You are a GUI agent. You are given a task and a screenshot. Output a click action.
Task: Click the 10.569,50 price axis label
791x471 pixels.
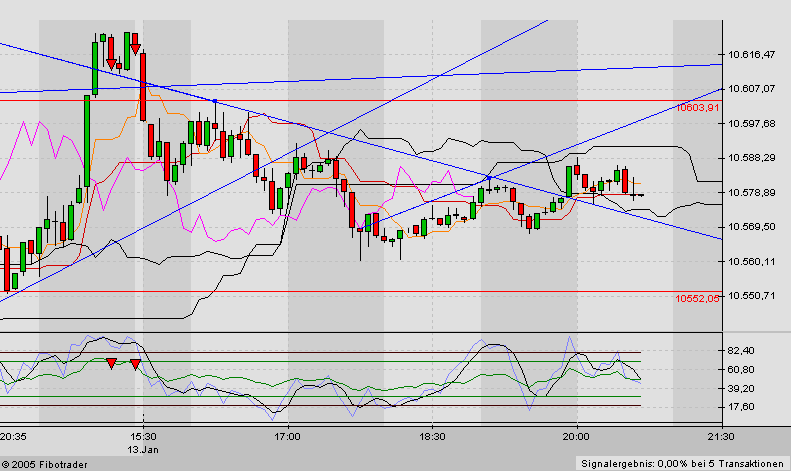(x=751, y=227)
